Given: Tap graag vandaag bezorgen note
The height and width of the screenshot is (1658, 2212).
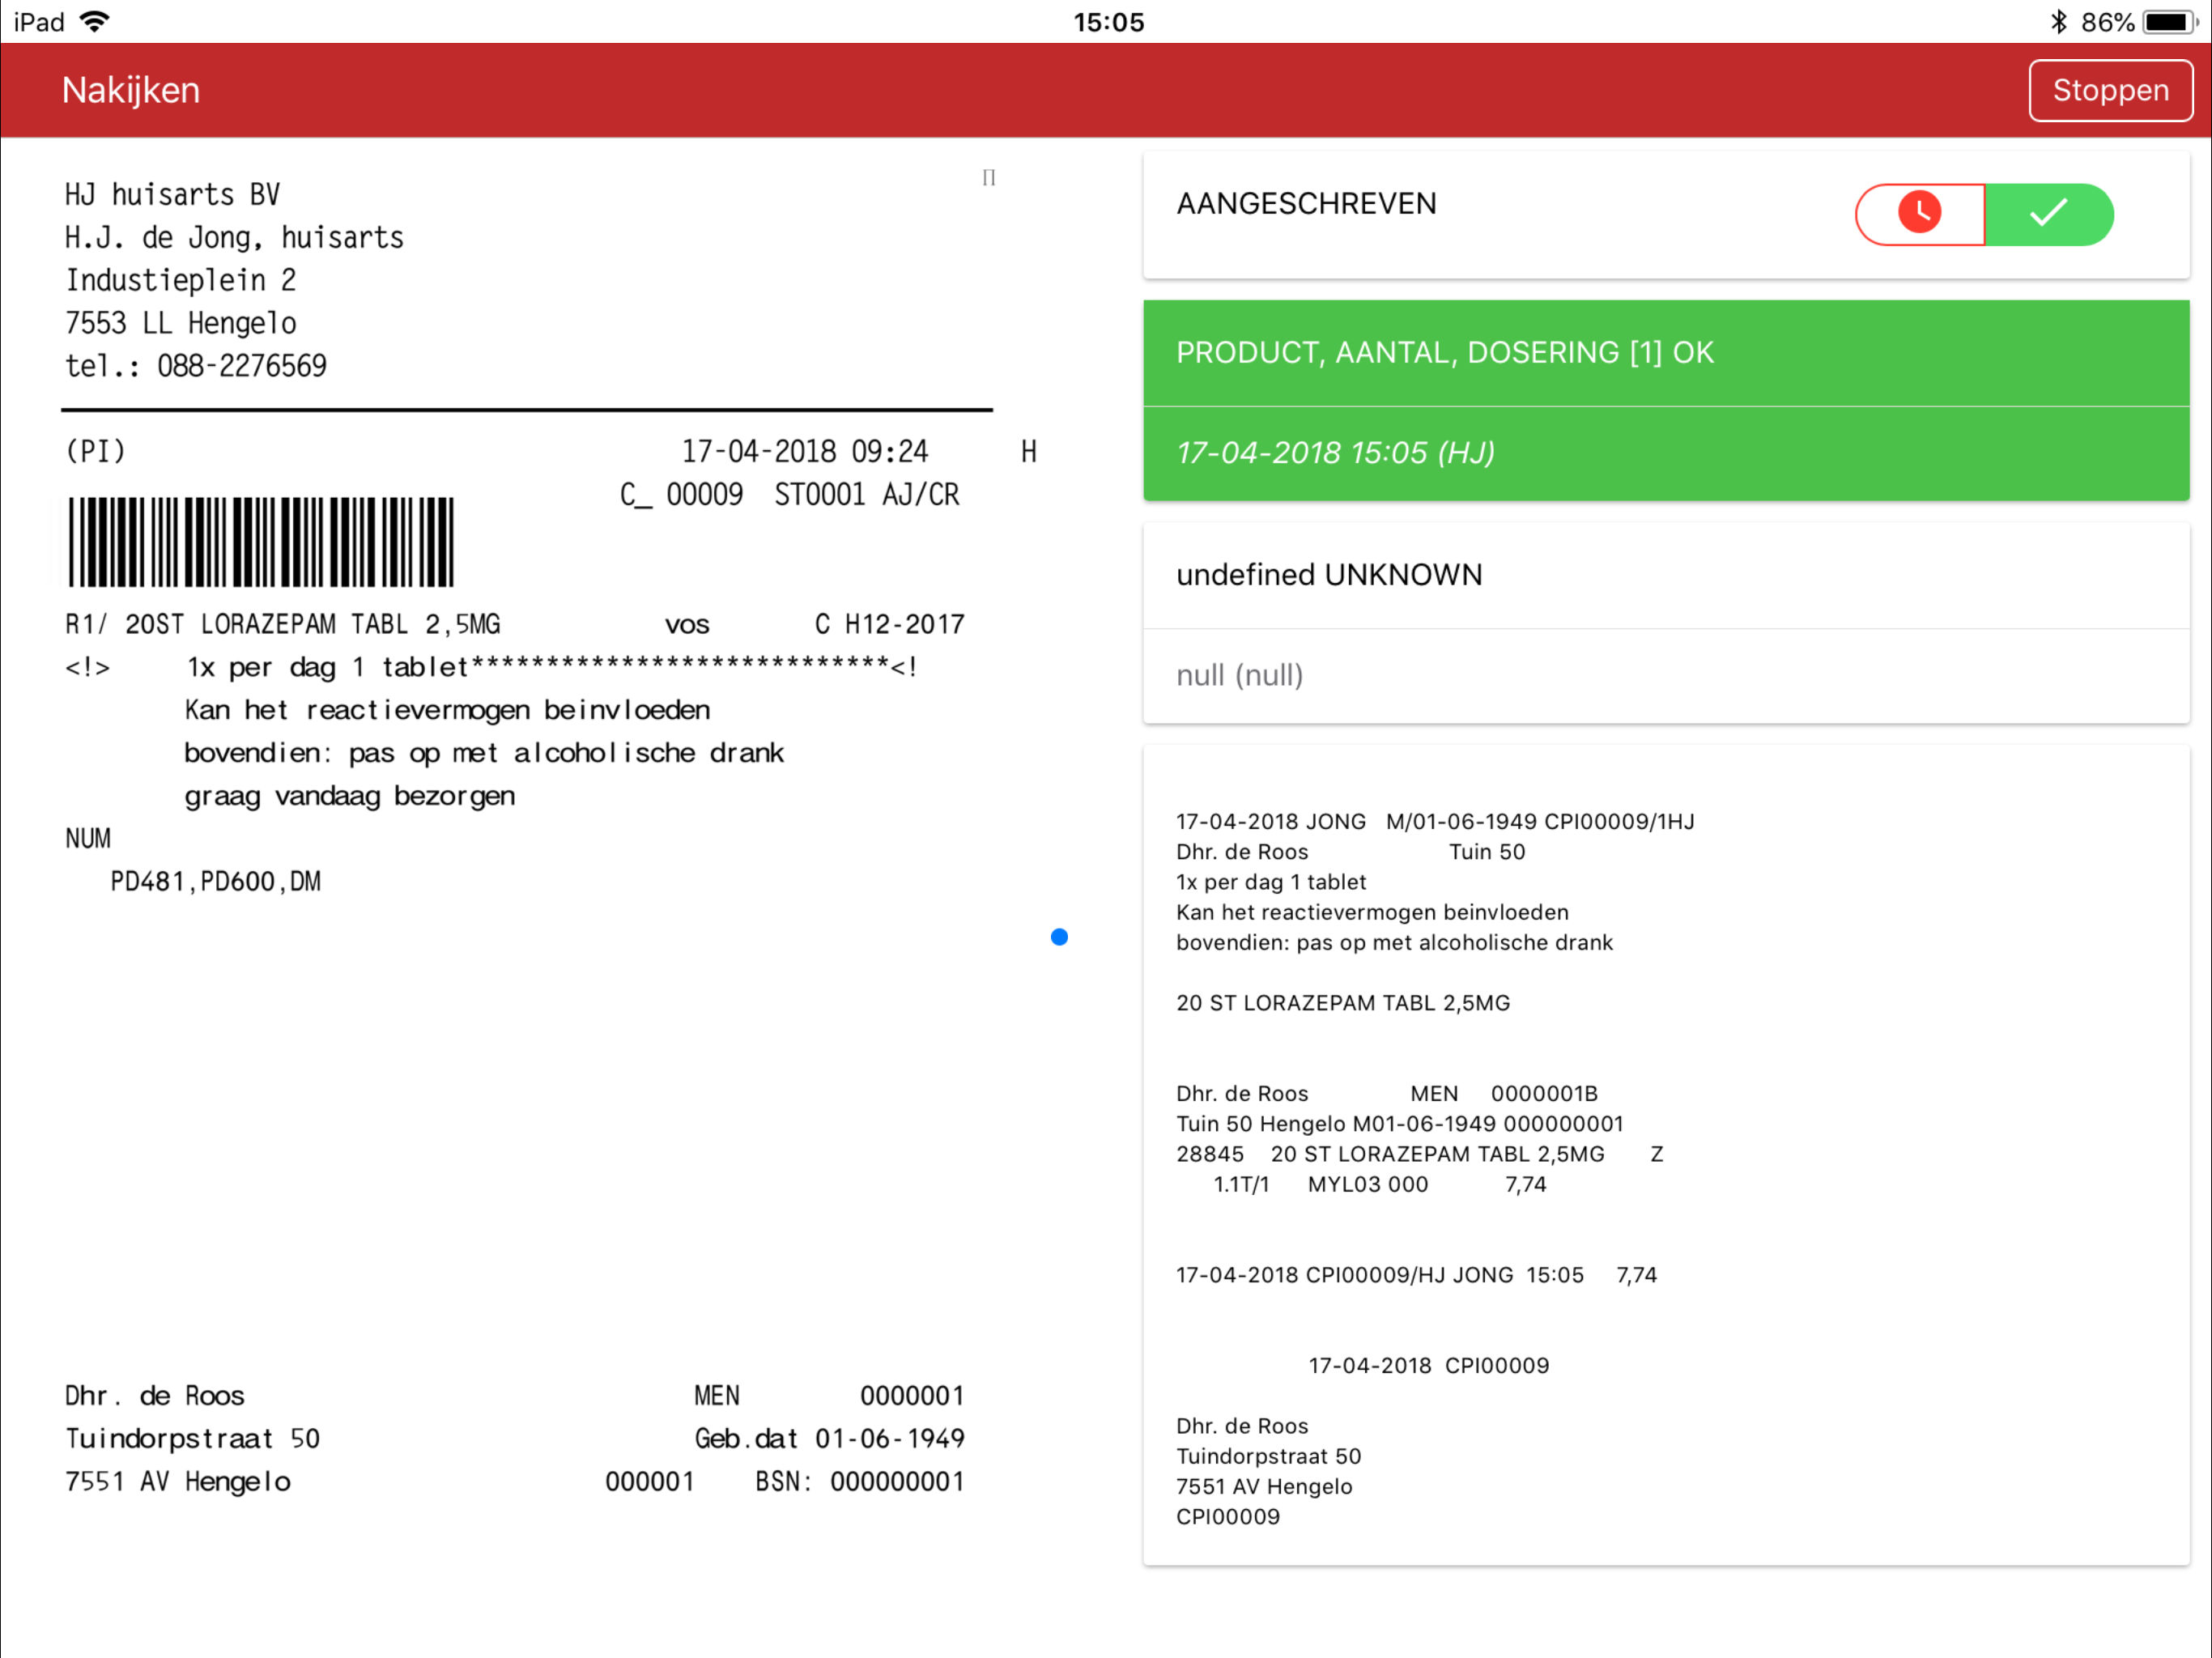Looking at the screenshot, I should click(x=350, y=796).
